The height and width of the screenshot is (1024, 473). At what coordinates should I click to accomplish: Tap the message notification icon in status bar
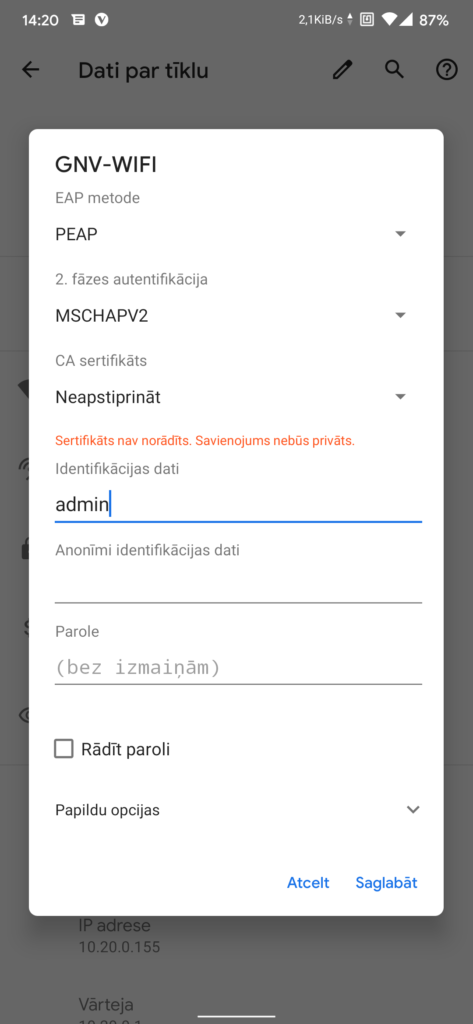tap(78, 20)
